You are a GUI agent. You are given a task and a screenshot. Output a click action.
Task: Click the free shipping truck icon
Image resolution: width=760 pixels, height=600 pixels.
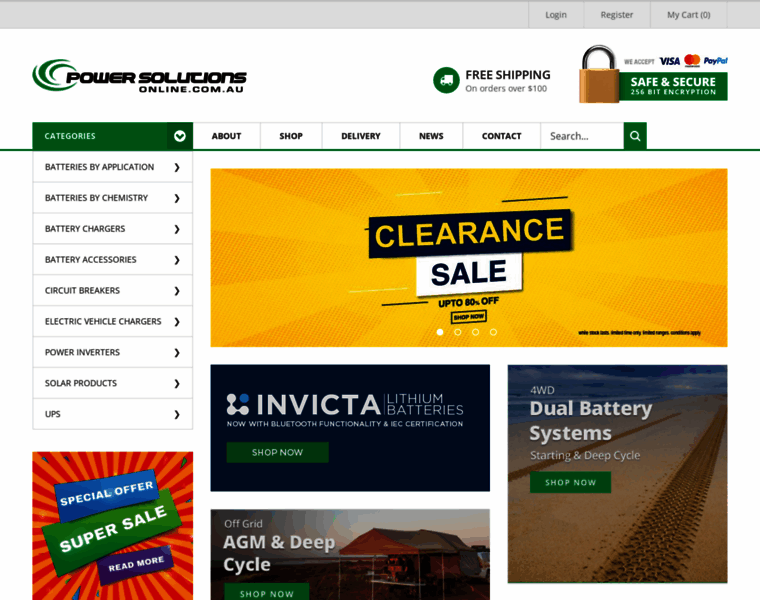tap(446, 80)
